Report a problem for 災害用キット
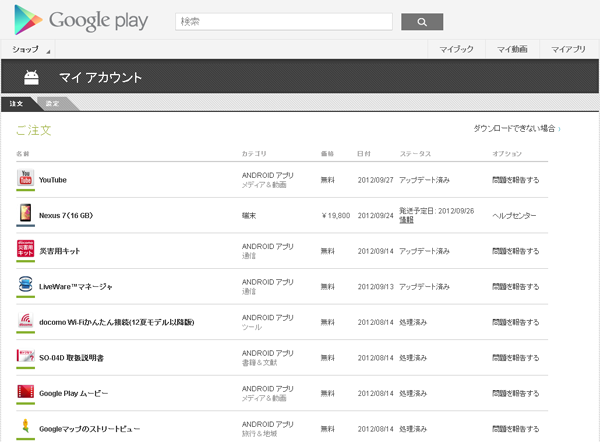The width and height of the screenshot is (600, 442). point(515,251)
